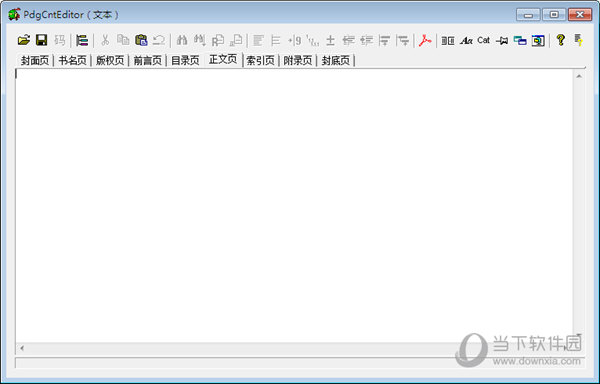Select the 正文页 tab

pos(223,59)
